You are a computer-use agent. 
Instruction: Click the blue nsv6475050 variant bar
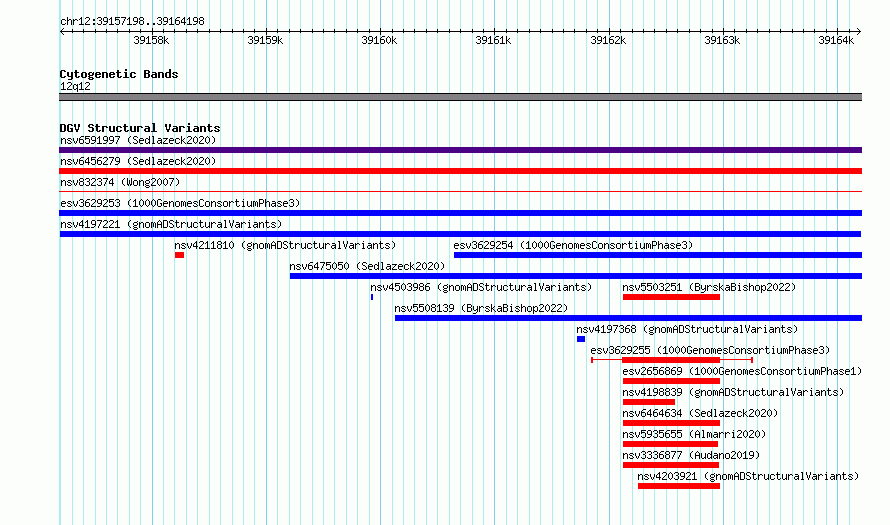pos(576,276)
